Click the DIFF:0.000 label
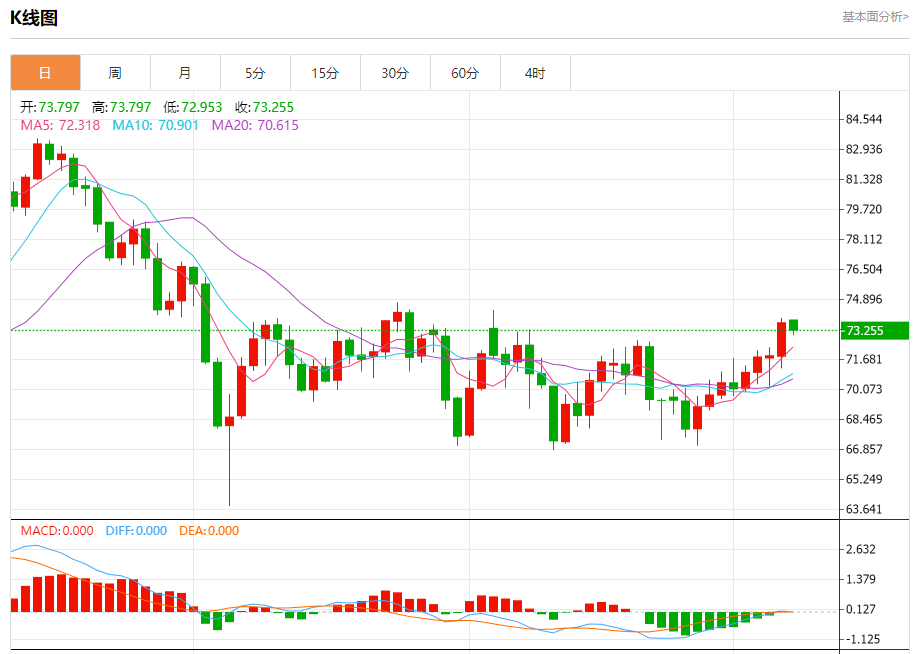 [136, 531]
